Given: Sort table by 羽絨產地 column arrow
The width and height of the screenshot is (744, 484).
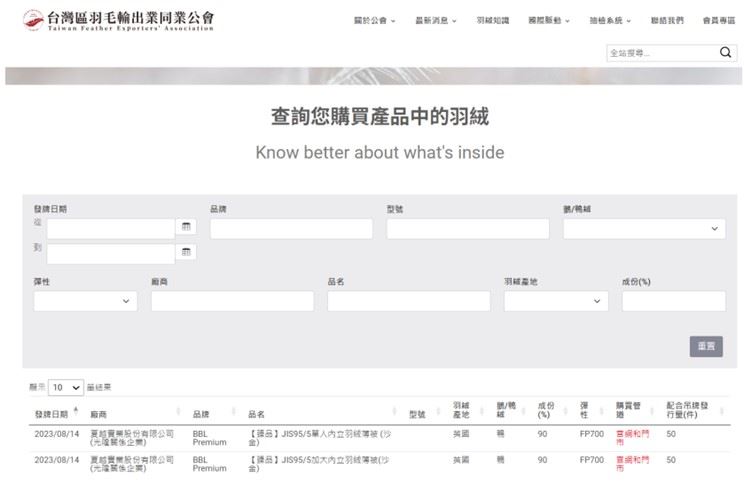Looking at the screenshot, I should coord(482,411).
